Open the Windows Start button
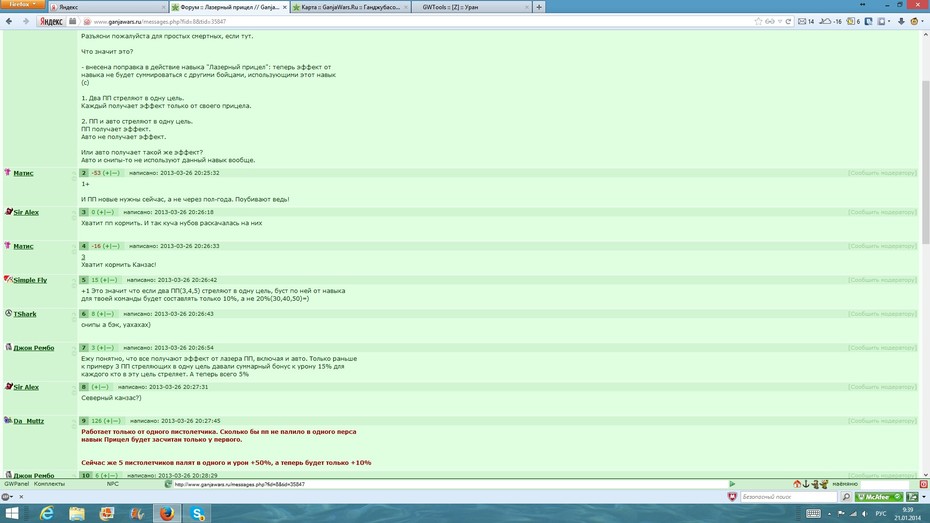This screenshot has width=930, height=523. (x=11, y=514)
